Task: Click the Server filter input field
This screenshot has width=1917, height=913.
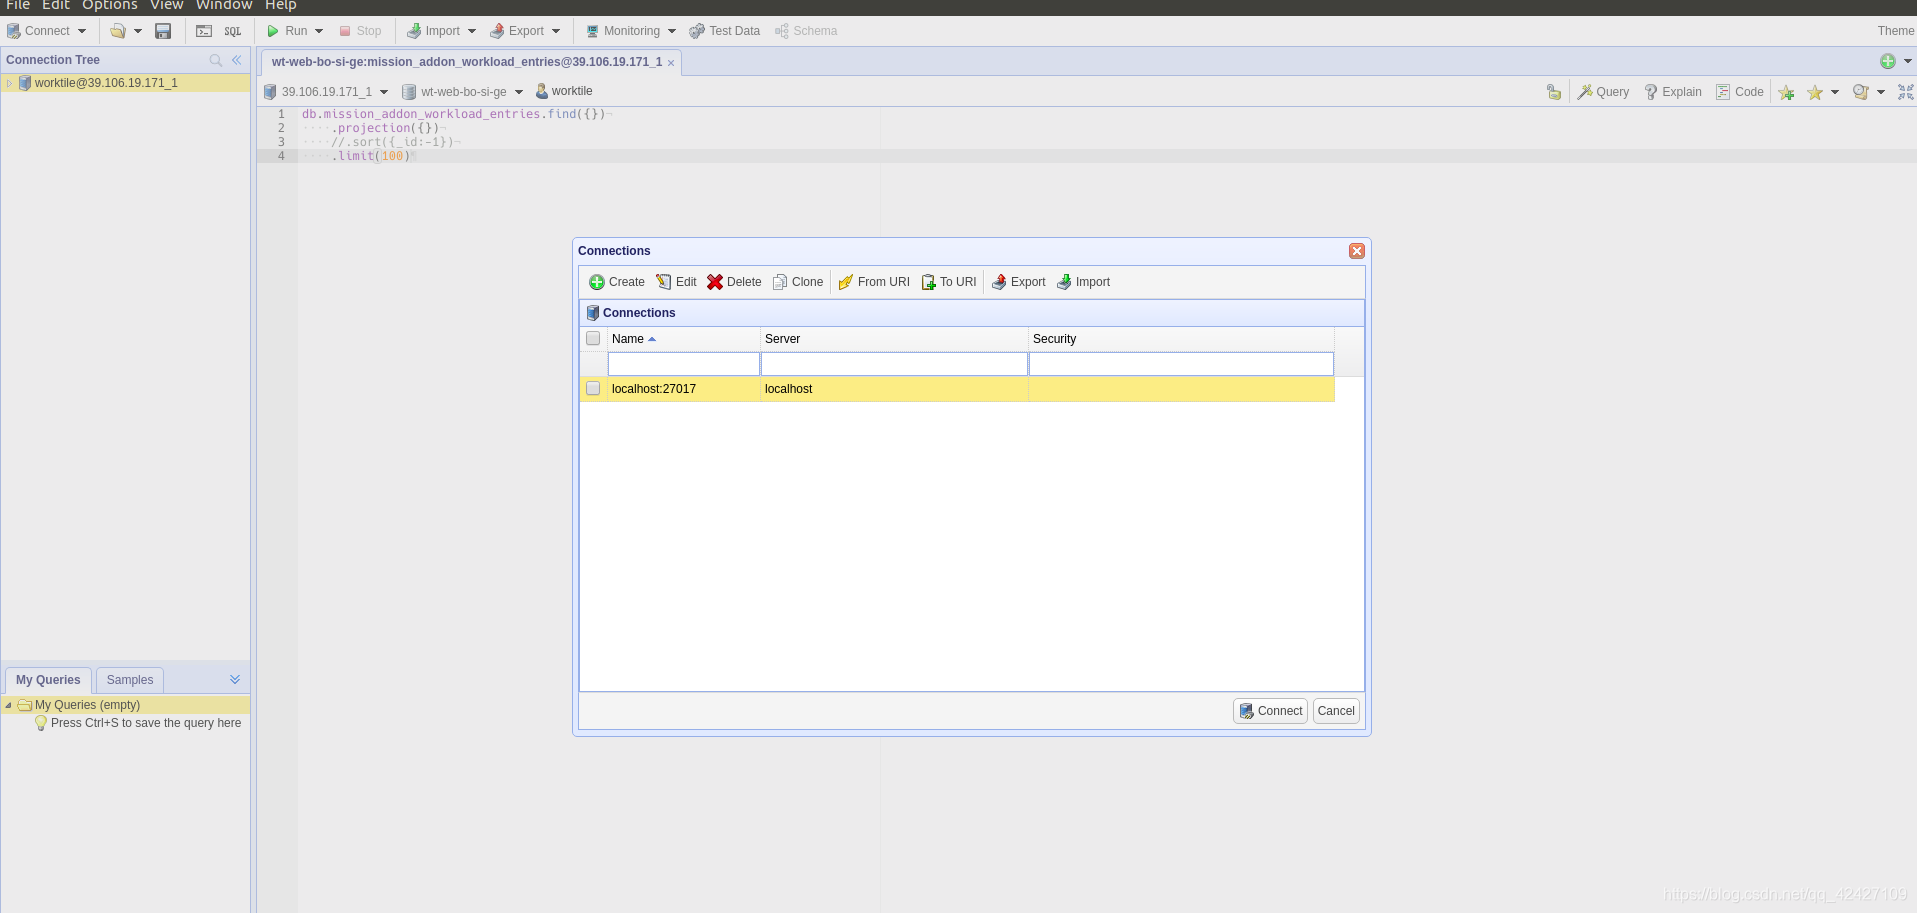Action: 894,364
